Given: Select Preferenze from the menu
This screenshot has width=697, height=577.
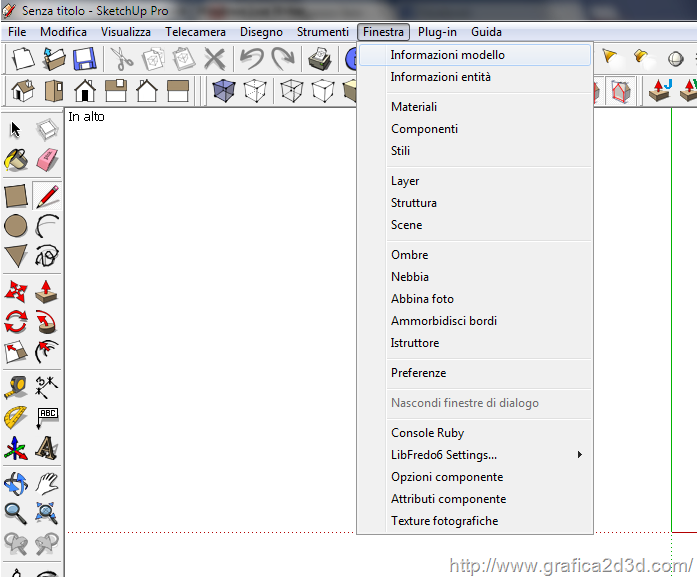Looking at the screenshot, I should point(418,373).
